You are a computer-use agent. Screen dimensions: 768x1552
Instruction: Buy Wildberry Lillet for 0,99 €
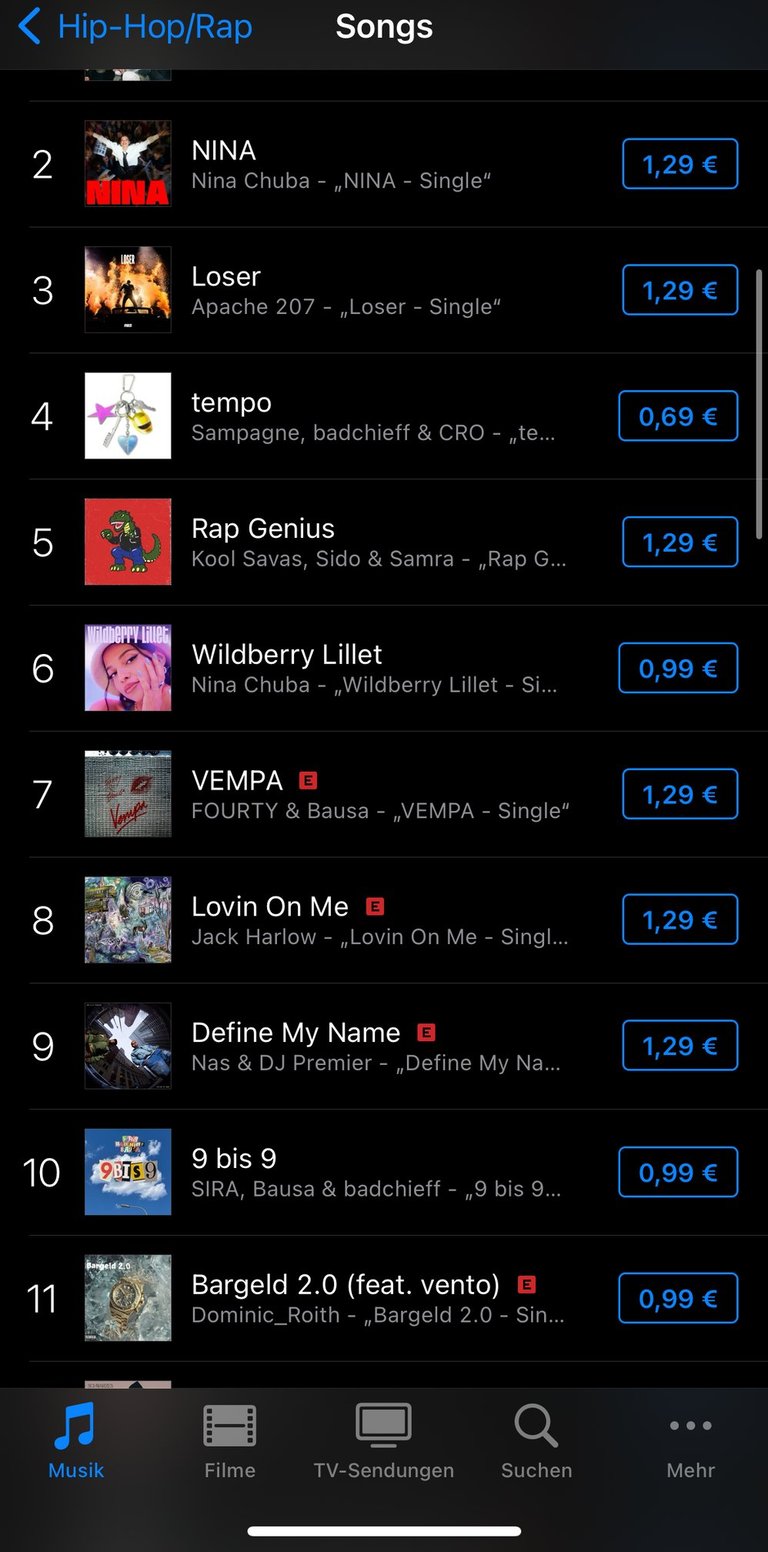[678, 668]
